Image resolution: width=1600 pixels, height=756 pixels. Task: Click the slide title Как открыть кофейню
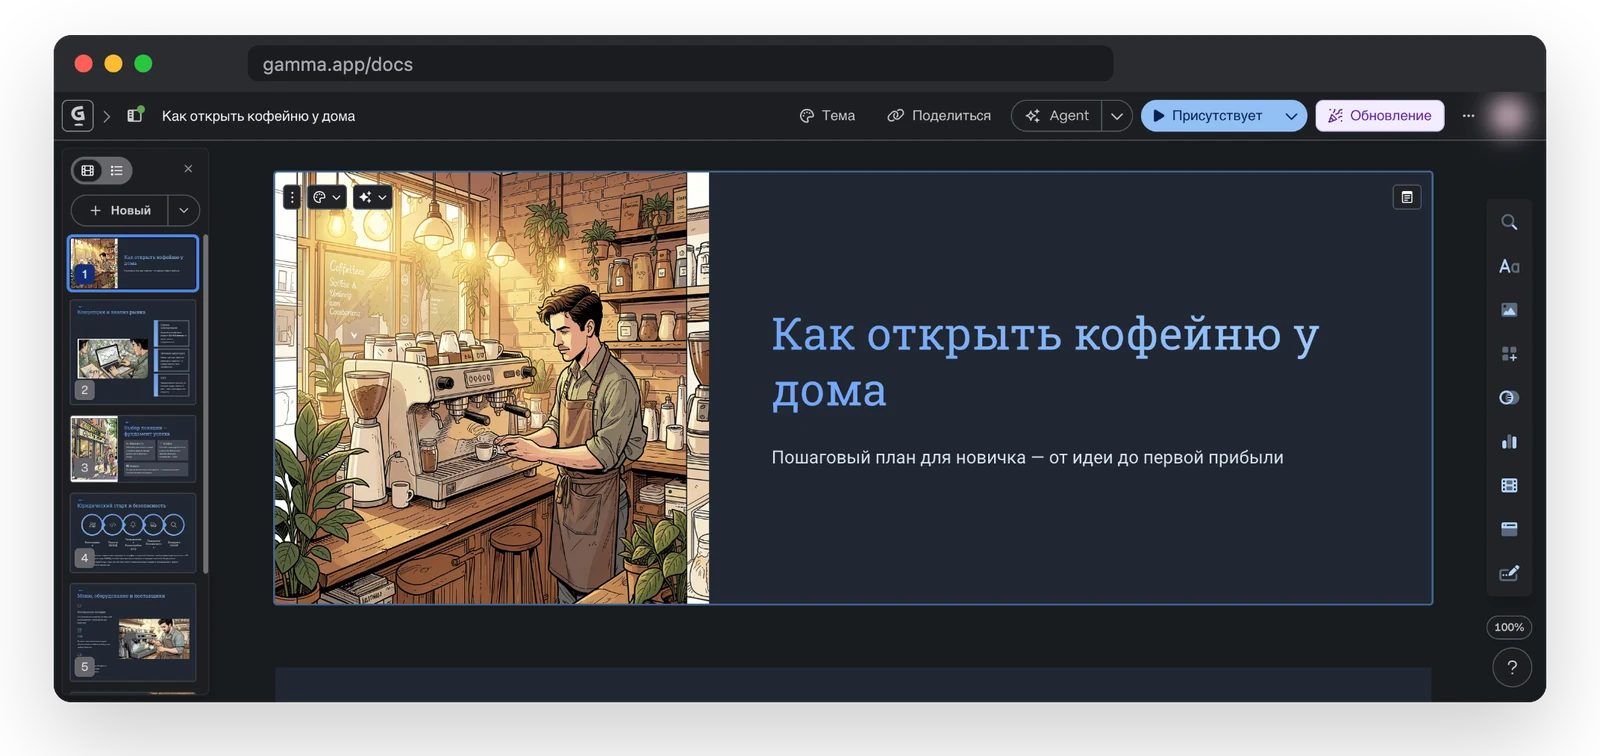click(x=1045, y=362)
